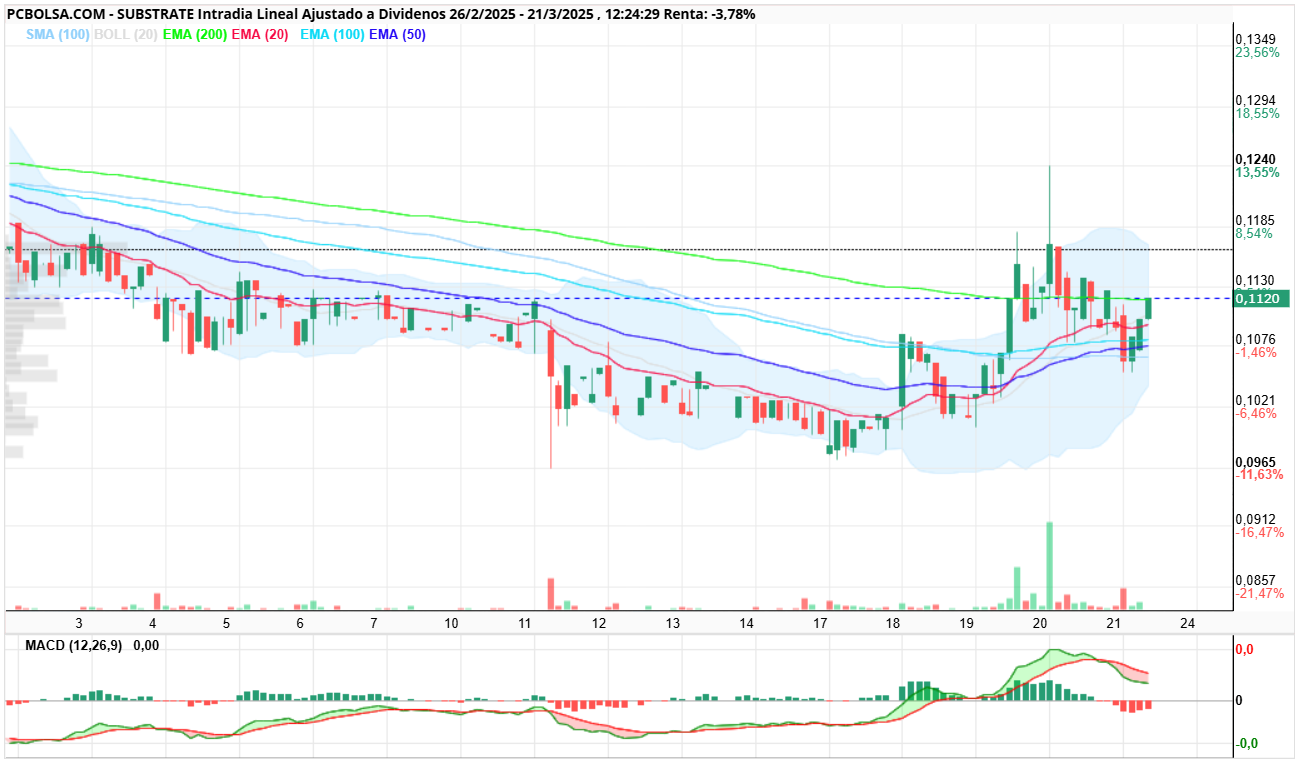Click date label 10 on time axis

[451, 622]
